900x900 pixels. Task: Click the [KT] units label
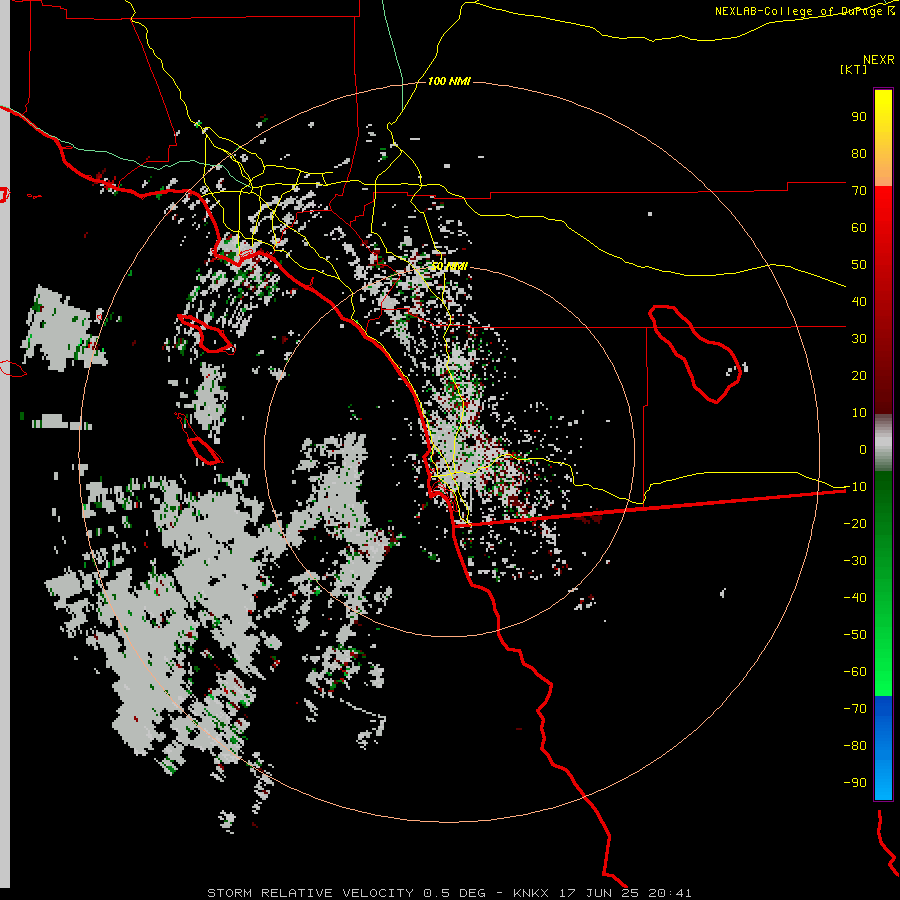(x=853, y=69)
